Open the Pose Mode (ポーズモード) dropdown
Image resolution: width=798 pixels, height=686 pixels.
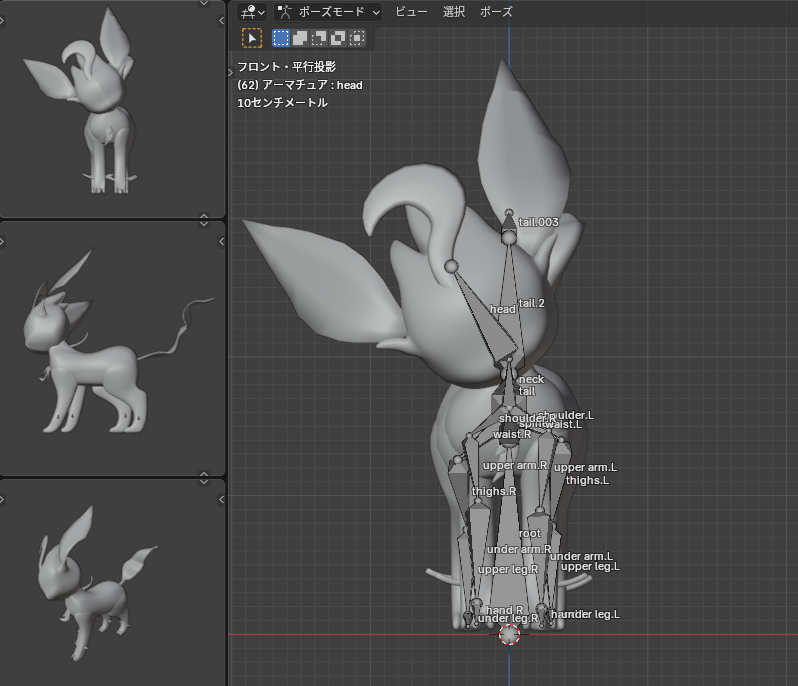(328, 12)
